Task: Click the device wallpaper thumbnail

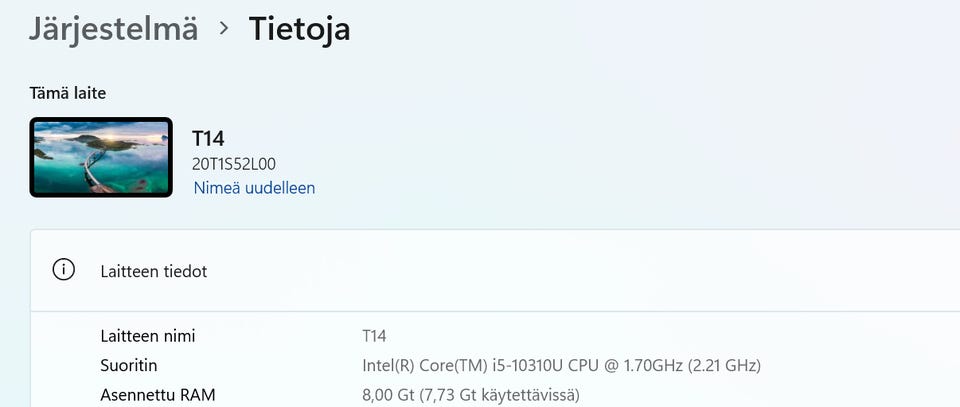Action: 101,157
